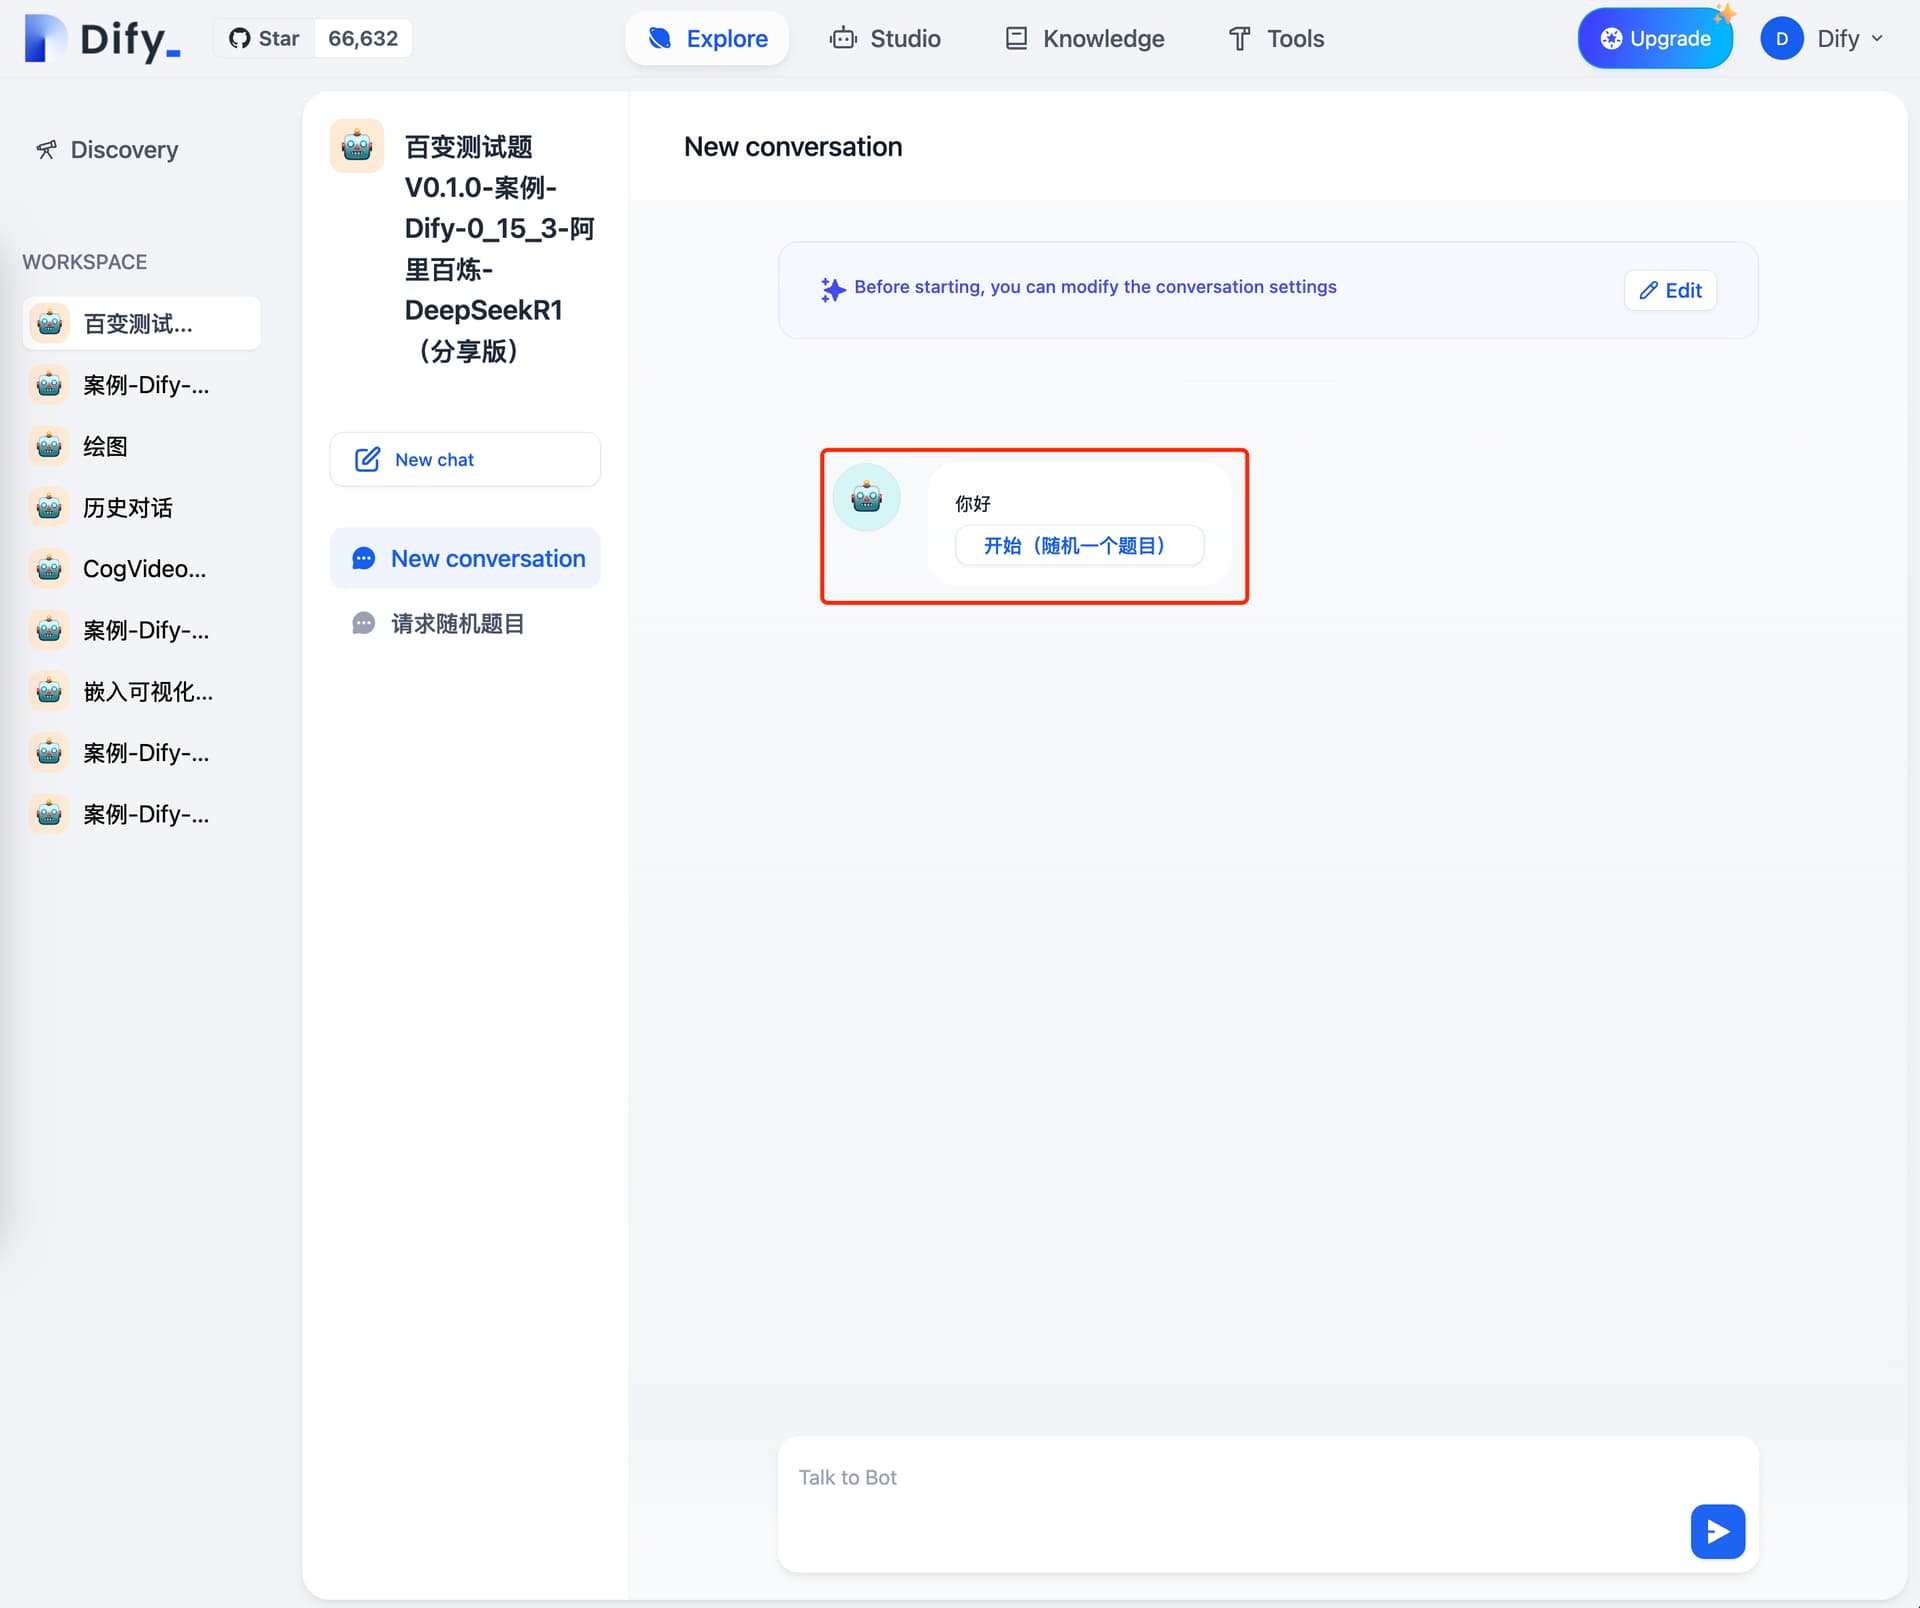Select the Explore tab
The width and height of the screenshot is (1920, 1608).
pos(708,39)
